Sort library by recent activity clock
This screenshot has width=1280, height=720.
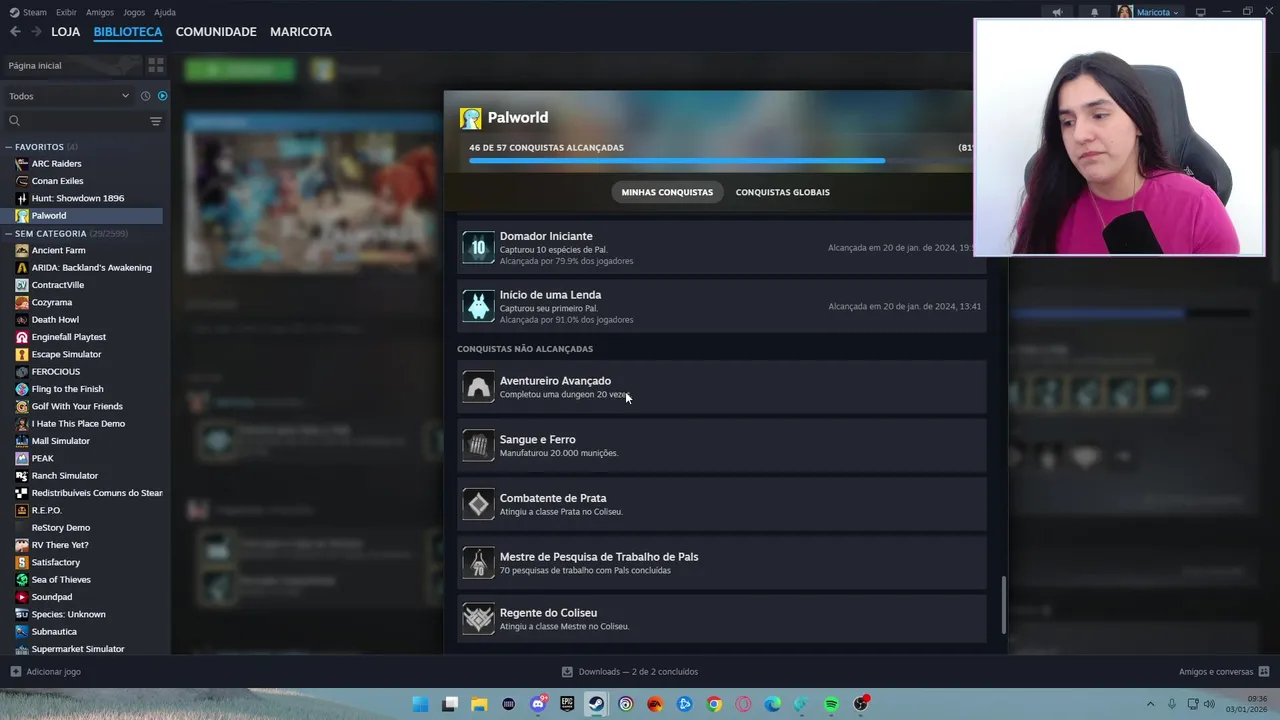[x=145, y=96]
